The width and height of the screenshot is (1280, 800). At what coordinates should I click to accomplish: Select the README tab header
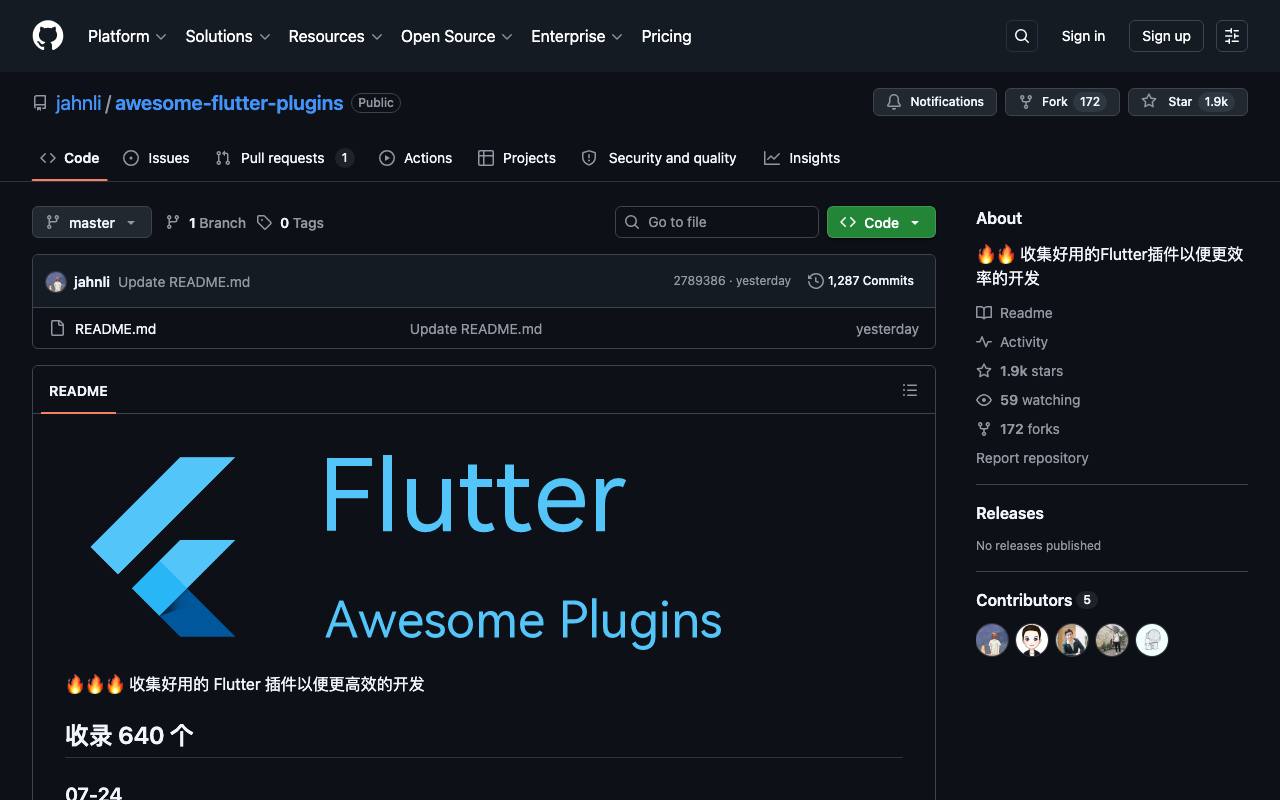[78, 391]
